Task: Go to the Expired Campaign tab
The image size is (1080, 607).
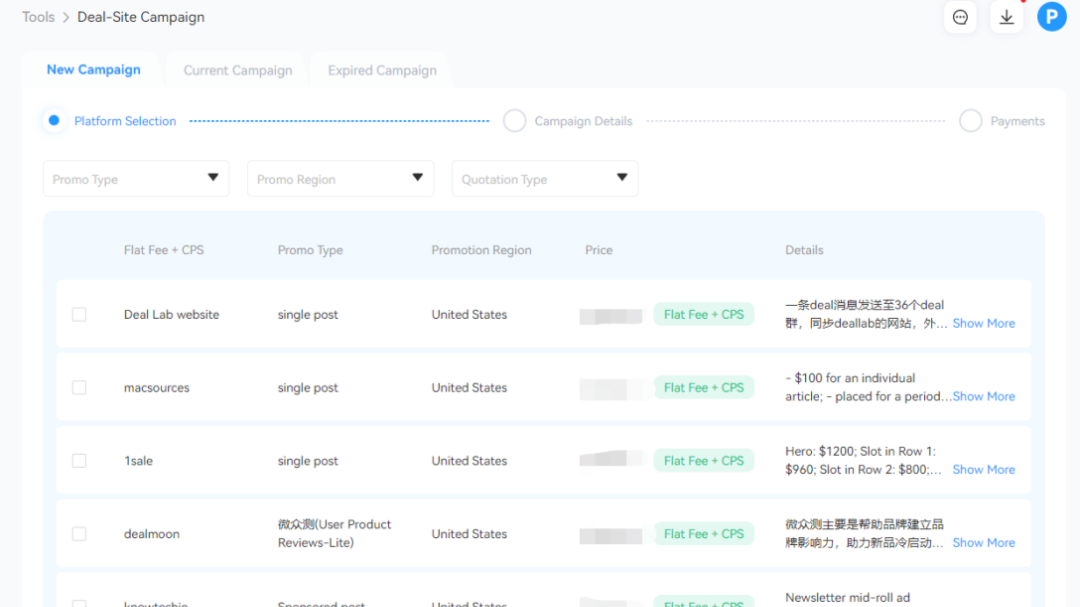Action: pyautogui.click(x=382, y=70)
